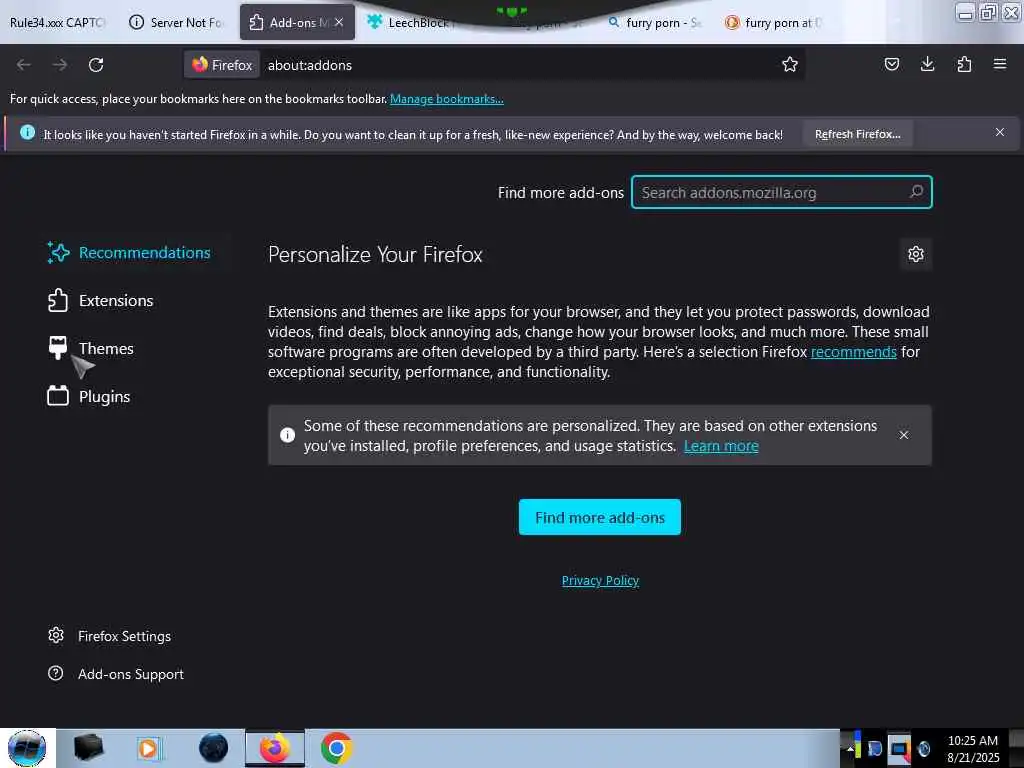Close the Add-ons Manager tab
Screen dimensions: 1024x768
tap(339, 22)
